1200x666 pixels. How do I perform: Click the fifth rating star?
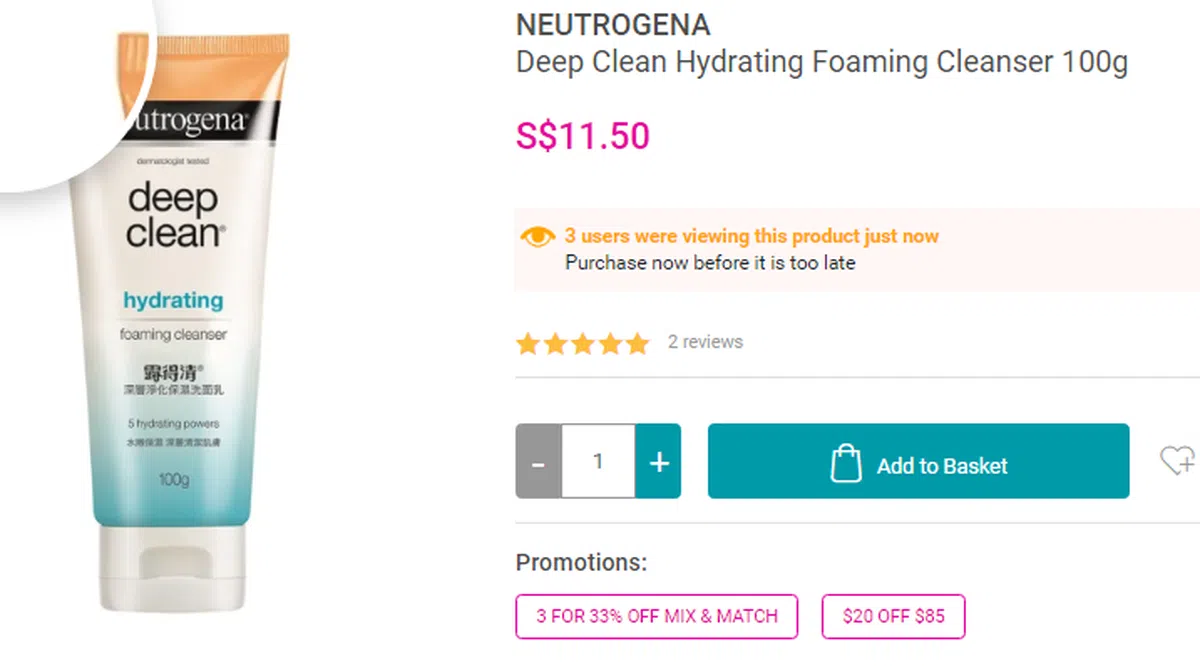tap(636, 345)
